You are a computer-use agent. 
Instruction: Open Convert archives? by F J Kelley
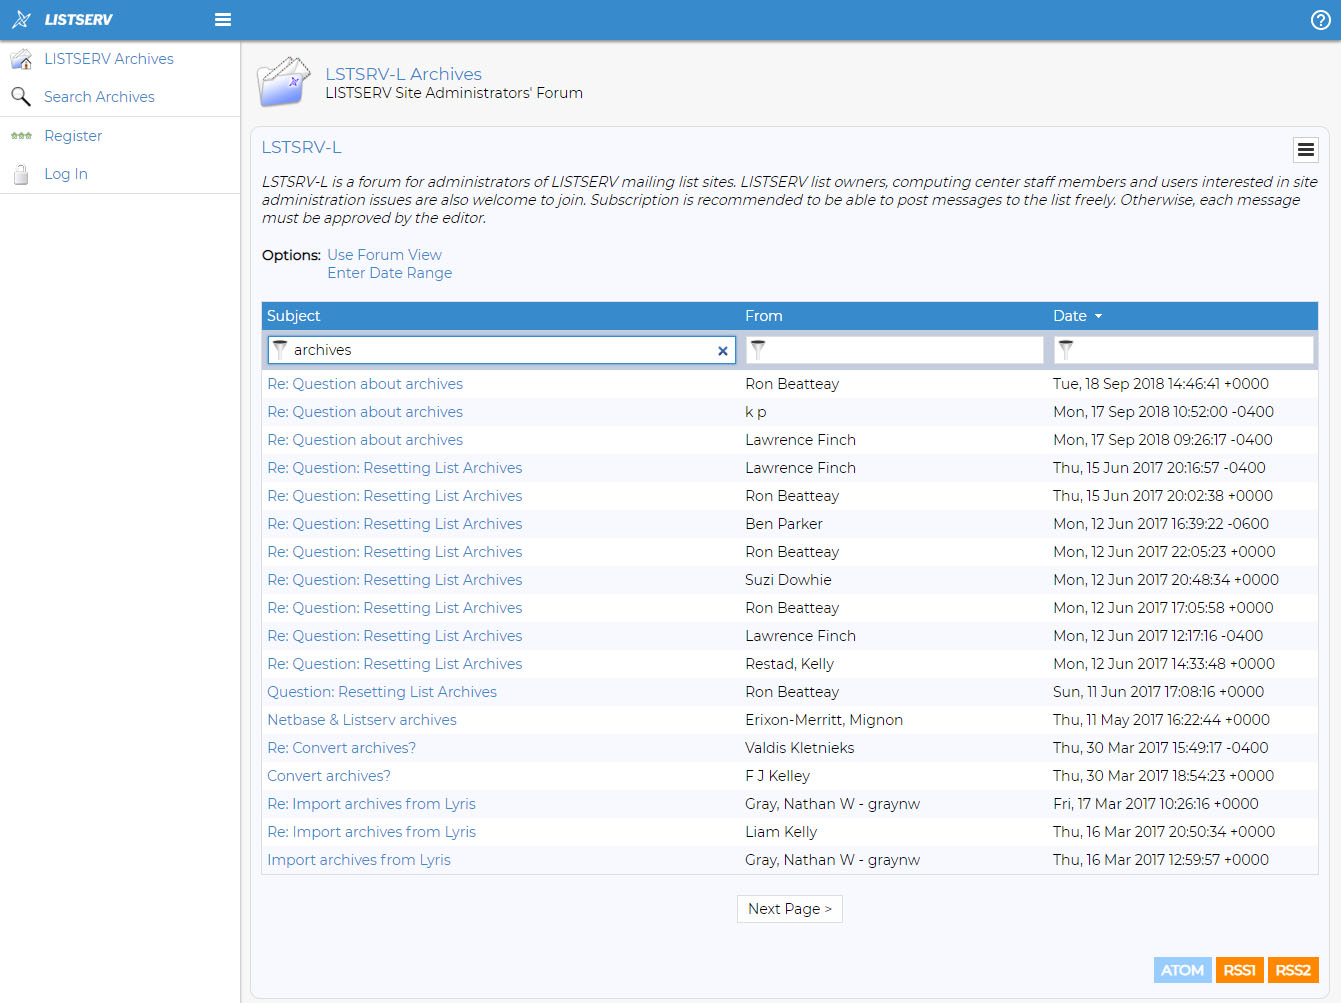click(329, 776)
